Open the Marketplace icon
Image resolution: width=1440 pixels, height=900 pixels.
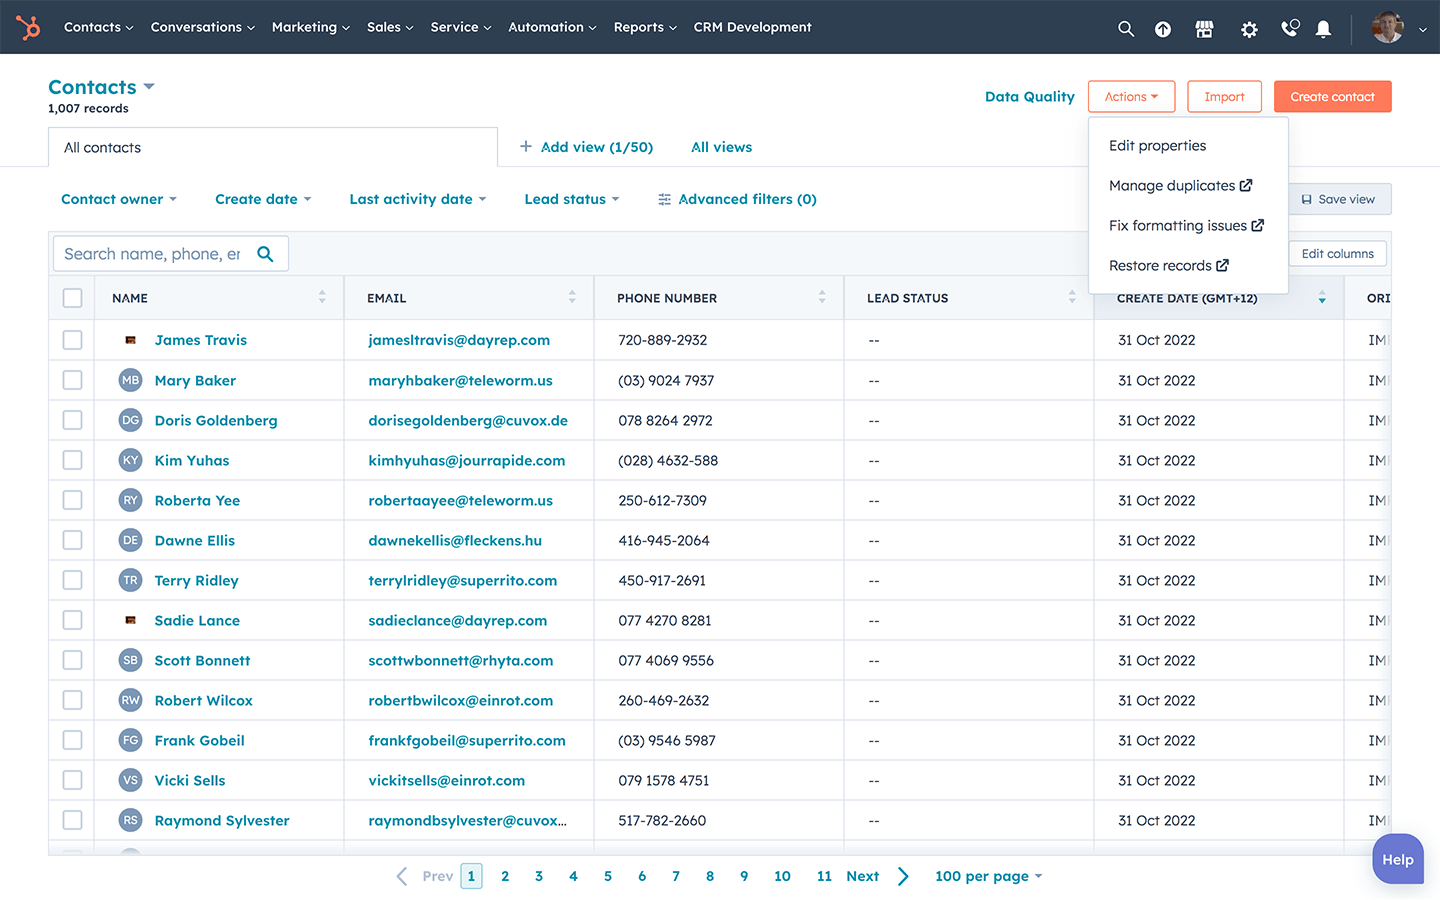(x=1204, y=29)
